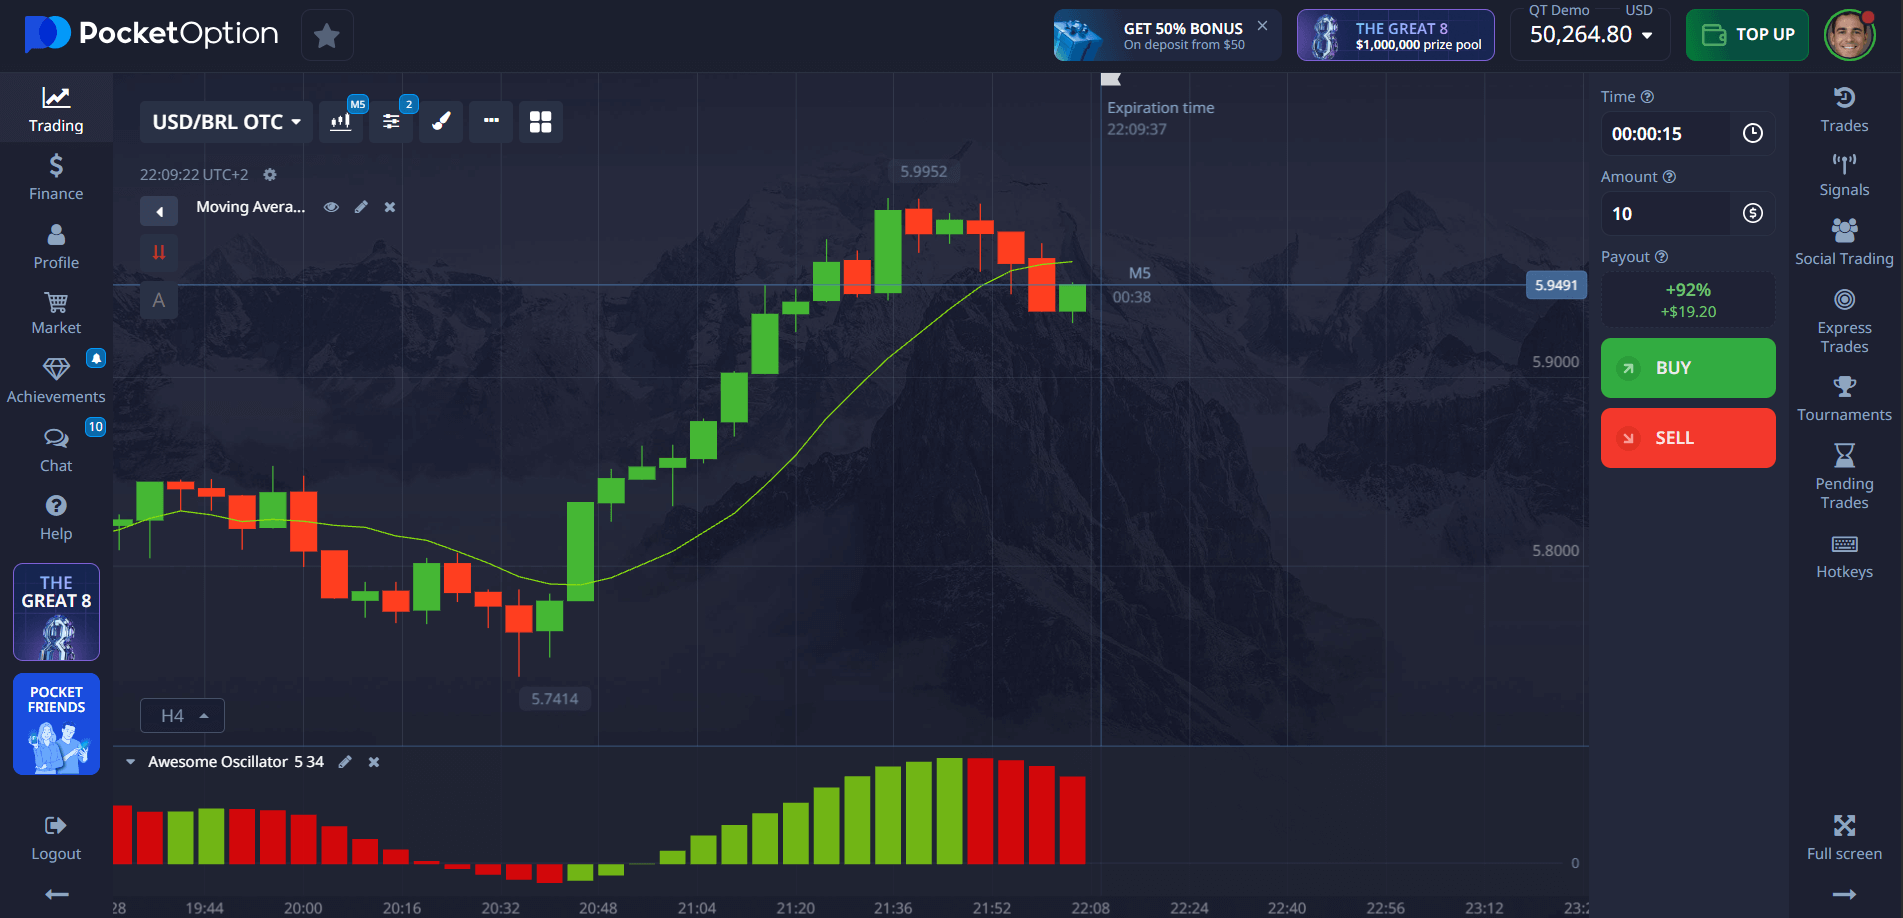
Task: Select the drawing brush tool
Action: coord(441,122)
